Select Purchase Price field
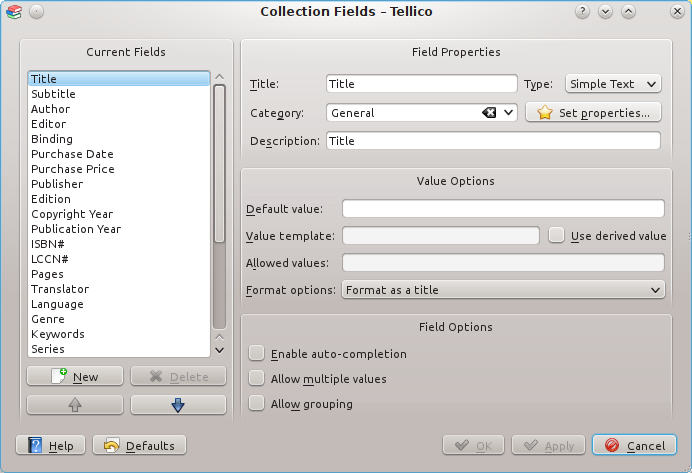Screen dimensions: 692x473 (119, 169)
